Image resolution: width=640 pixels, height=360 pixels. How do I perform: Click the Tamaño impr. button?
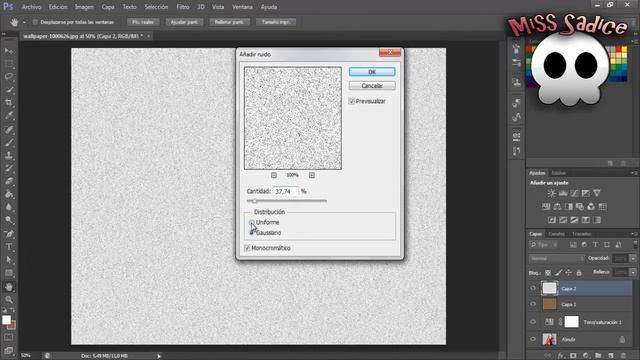pyautogui.click(x=276, y=22)
